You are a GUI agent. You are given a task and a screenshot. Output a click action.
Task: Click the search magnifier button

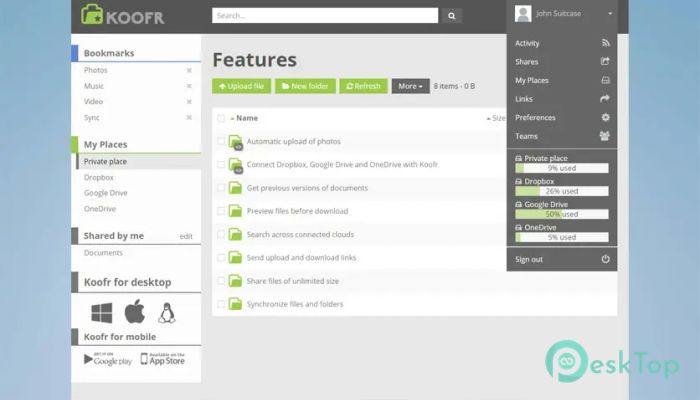[x=451, y=16]
